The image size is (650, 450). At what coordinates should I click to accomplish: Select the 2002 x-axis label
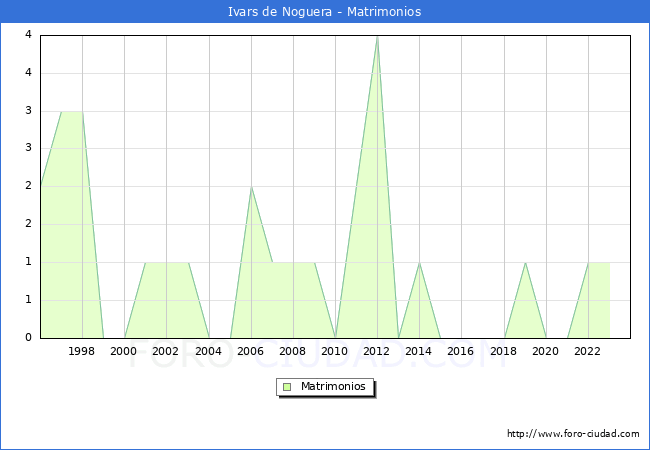tap(165, 351)
